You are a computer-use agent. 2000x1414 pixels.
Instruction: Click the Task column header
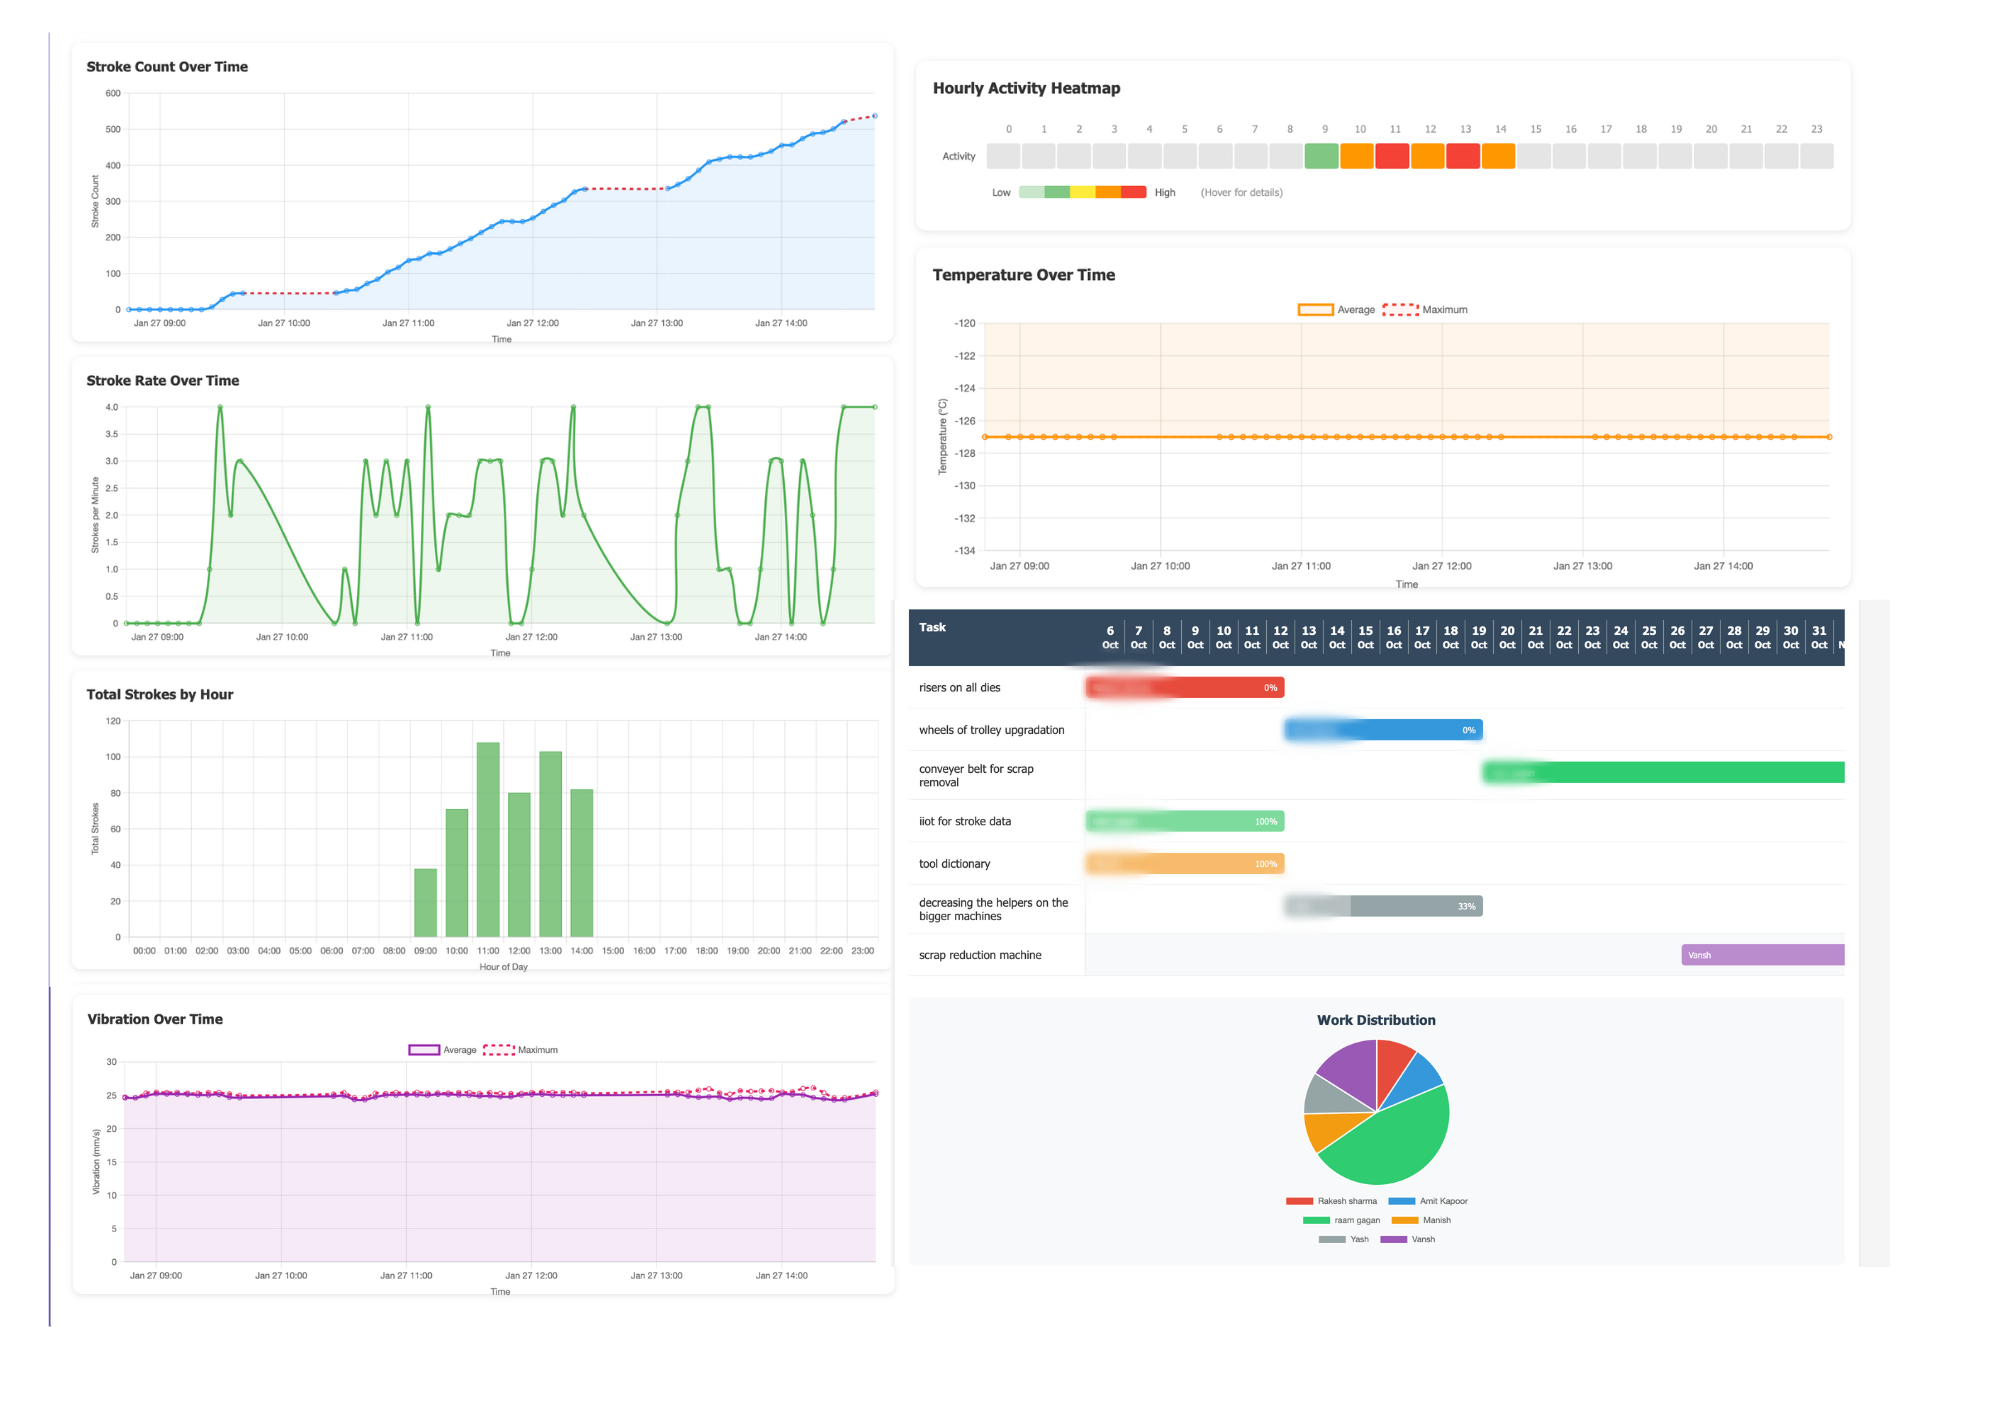coord(932,626)
